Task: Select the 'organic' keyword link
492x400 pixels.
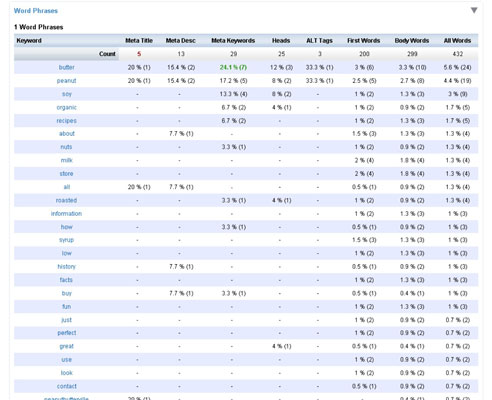Action: point(67,107)
